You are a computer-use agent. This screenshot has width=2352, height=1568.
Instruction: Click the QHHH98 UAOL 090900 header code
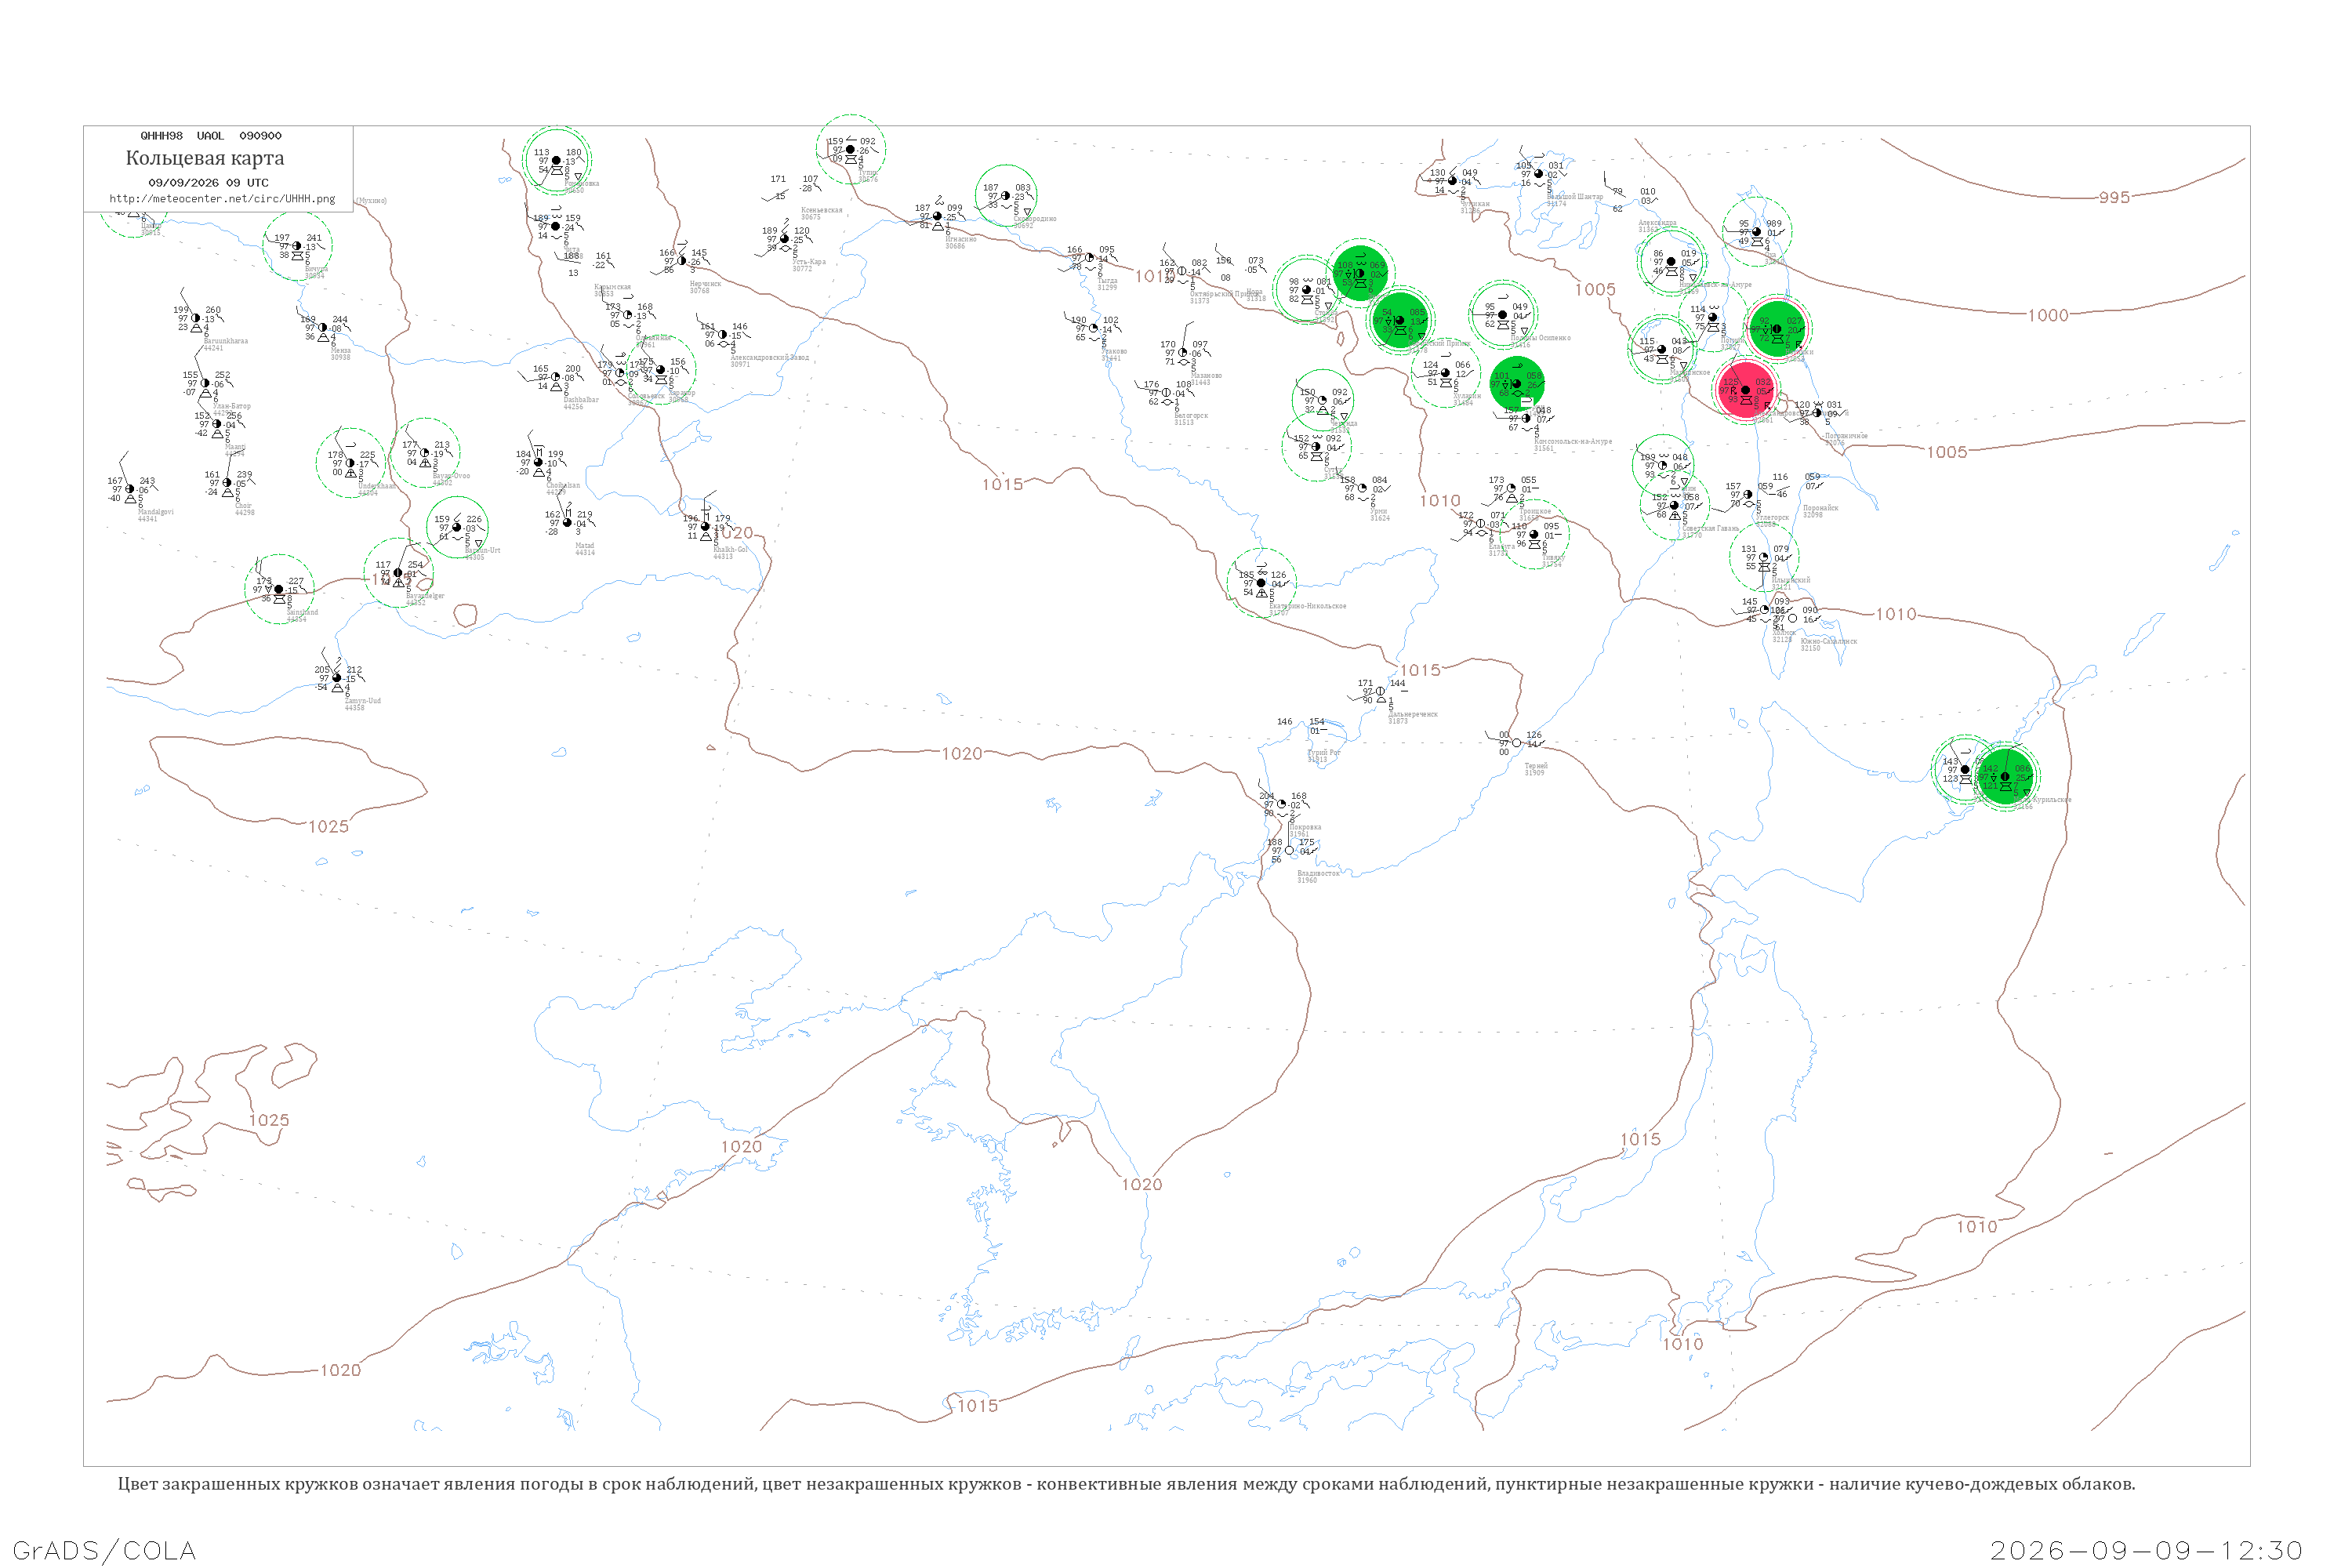[211, 136]
